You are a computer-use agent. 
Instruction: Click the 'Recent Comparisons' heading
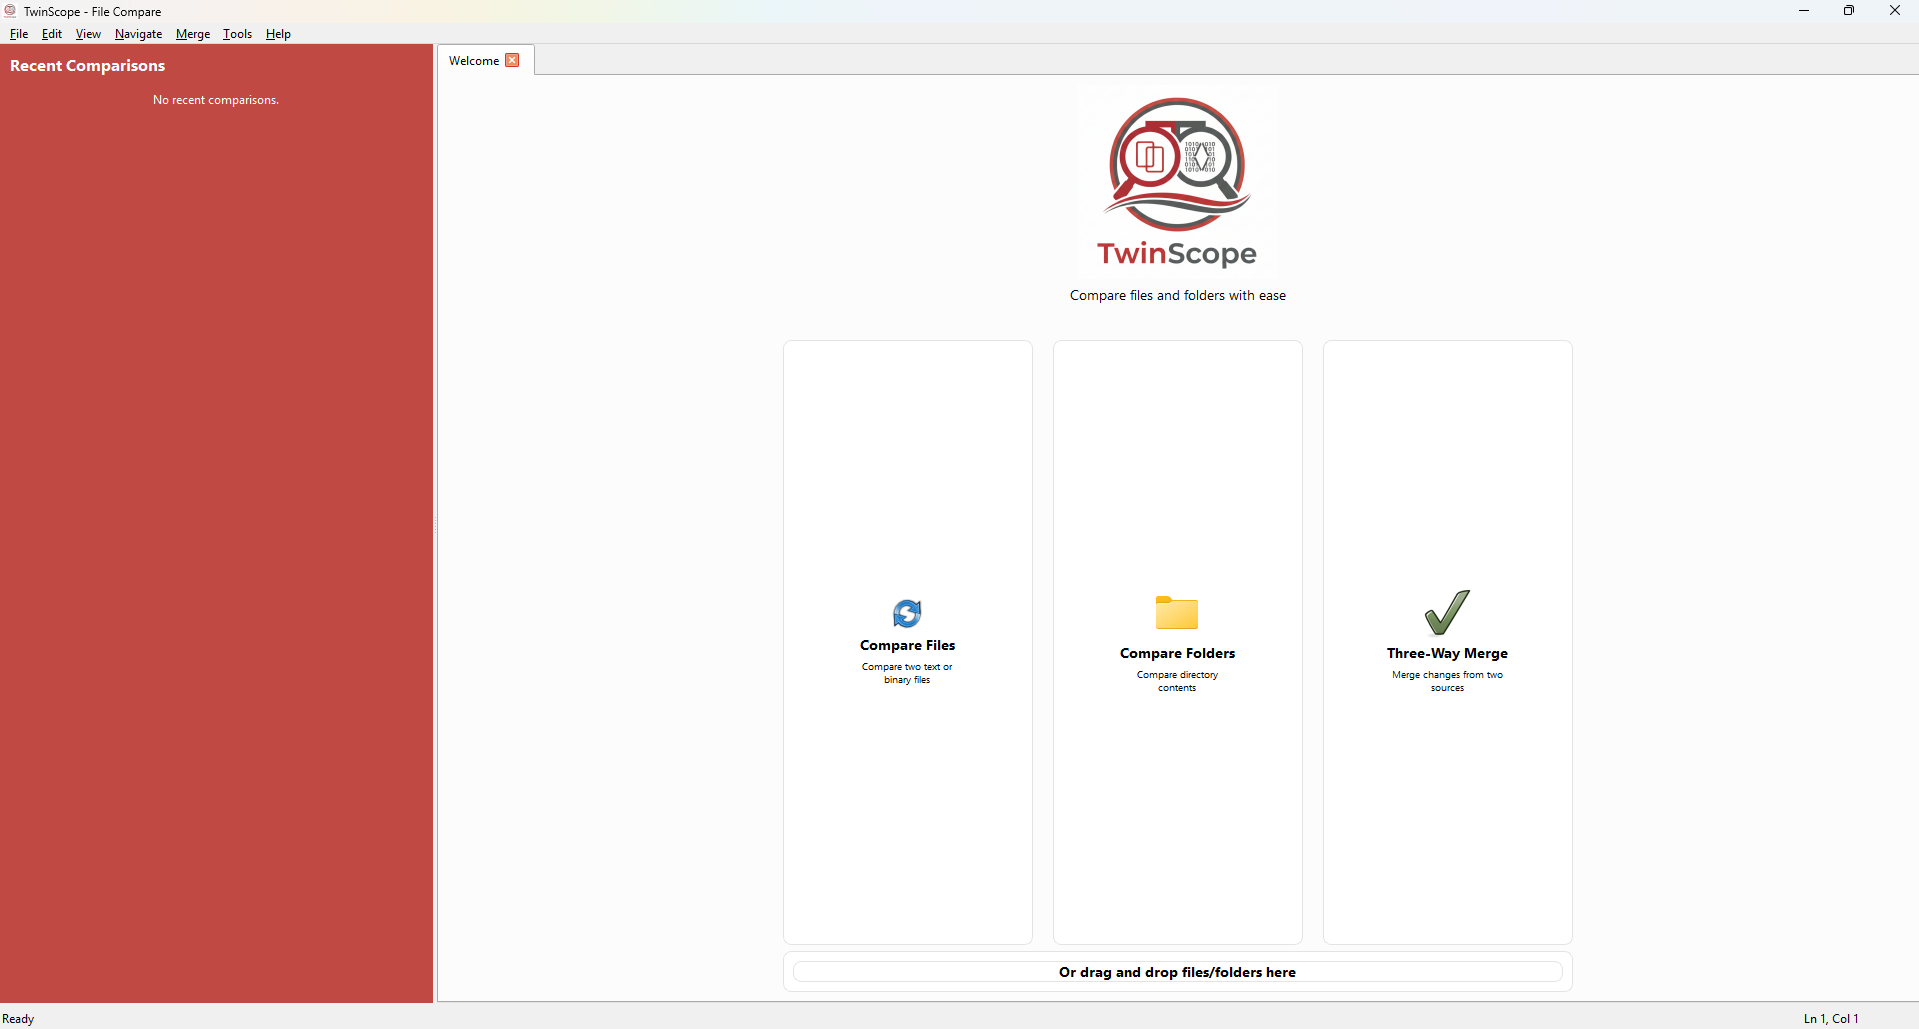tap(87, 66)
